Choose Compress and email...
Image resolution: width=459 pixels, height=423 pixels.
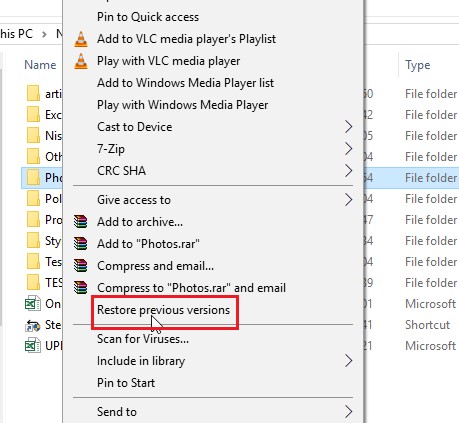[x=155, y=266]
